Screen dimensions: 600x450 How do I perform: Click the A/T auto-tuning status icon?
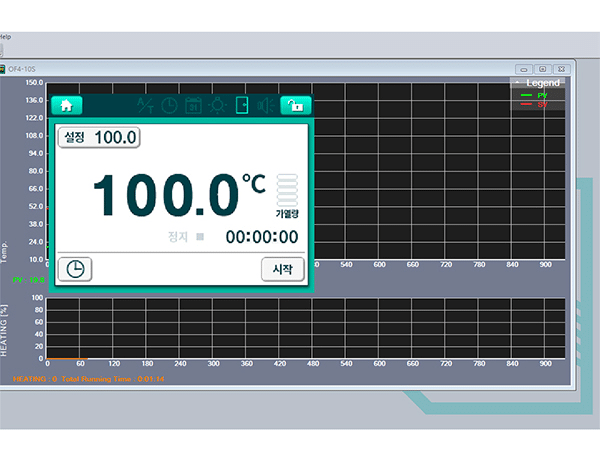click(146, 105)
